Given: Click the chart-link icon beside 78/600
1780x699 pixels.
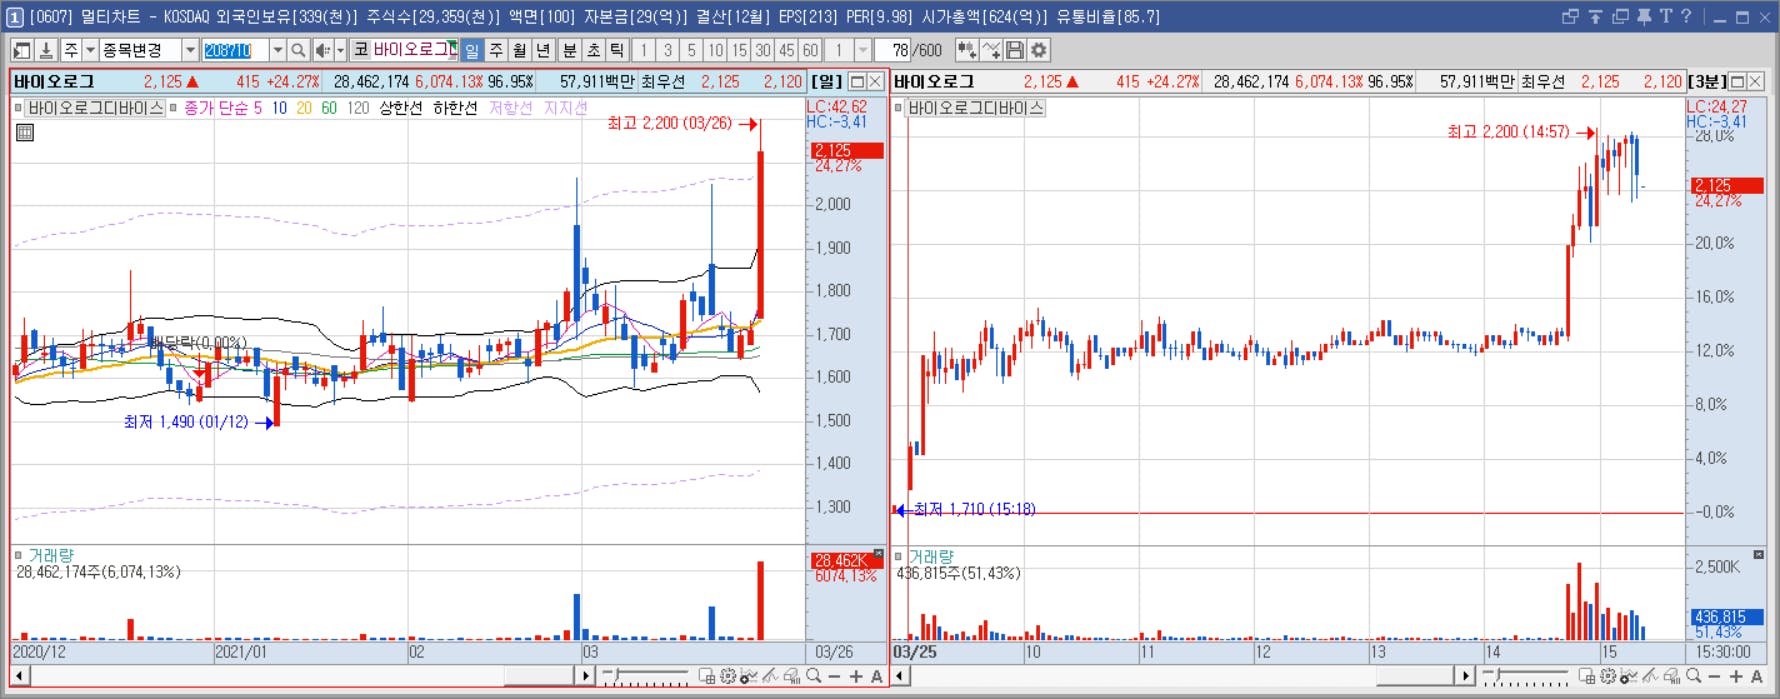Looking at the screenshot, I should point(966,50).
